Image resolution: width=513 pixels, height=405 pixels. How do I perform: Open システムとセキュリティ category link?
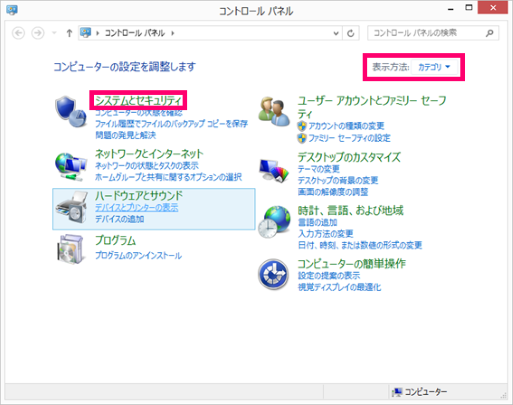[138, 100]
